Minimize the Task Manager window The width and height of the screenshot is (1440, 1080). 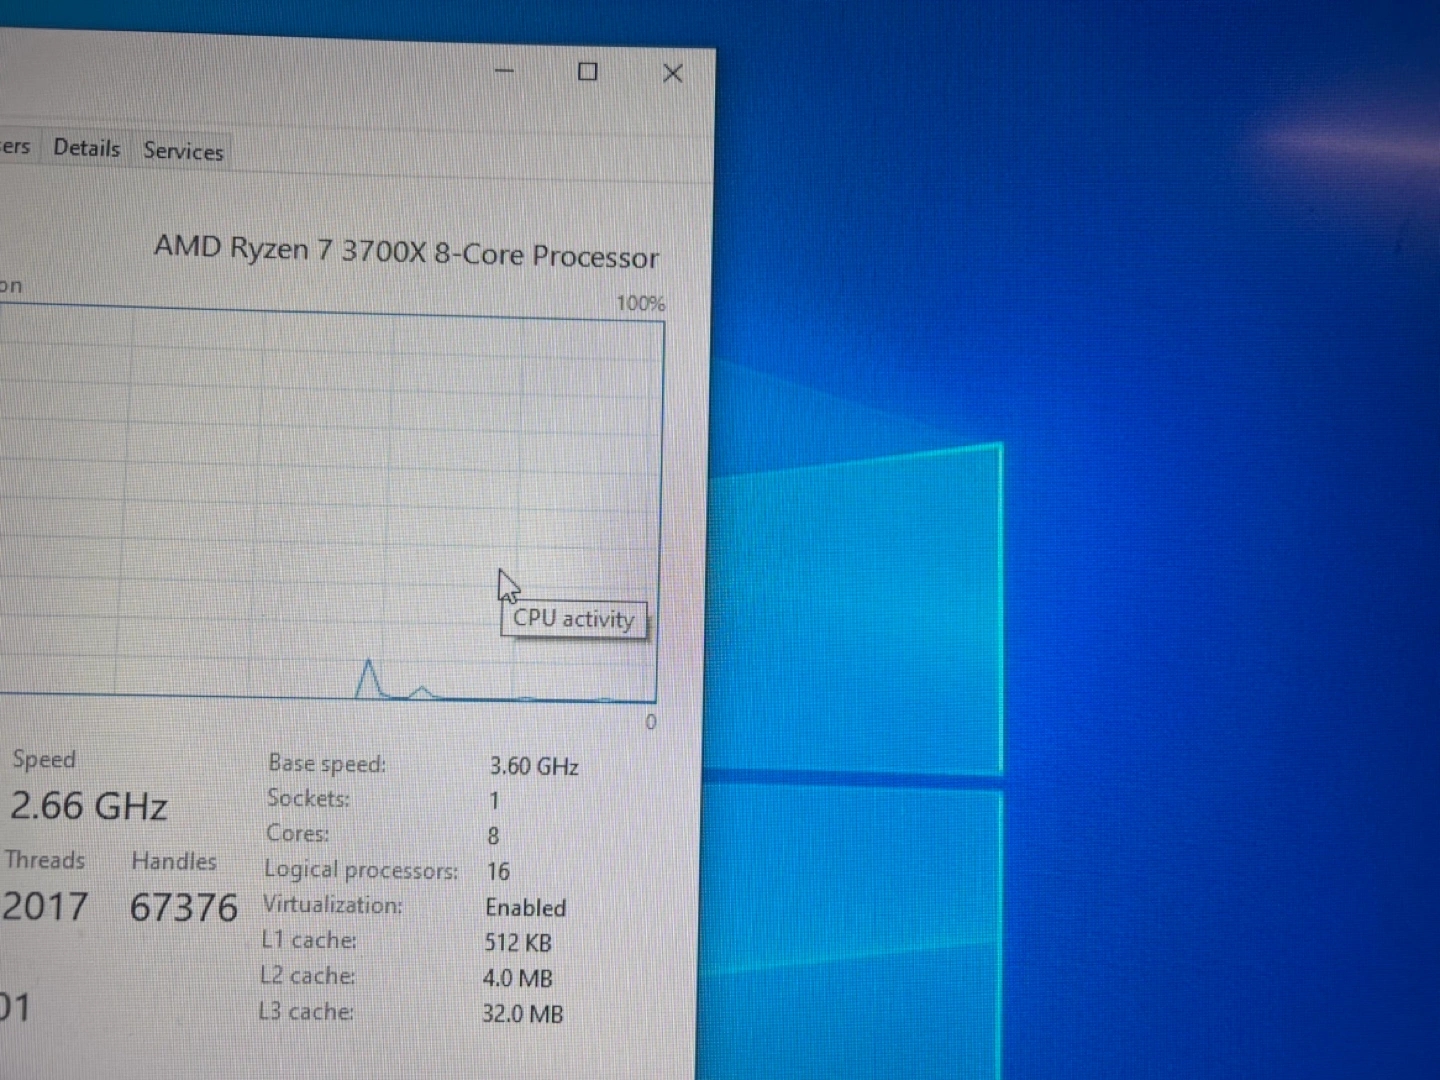[505, 71]
